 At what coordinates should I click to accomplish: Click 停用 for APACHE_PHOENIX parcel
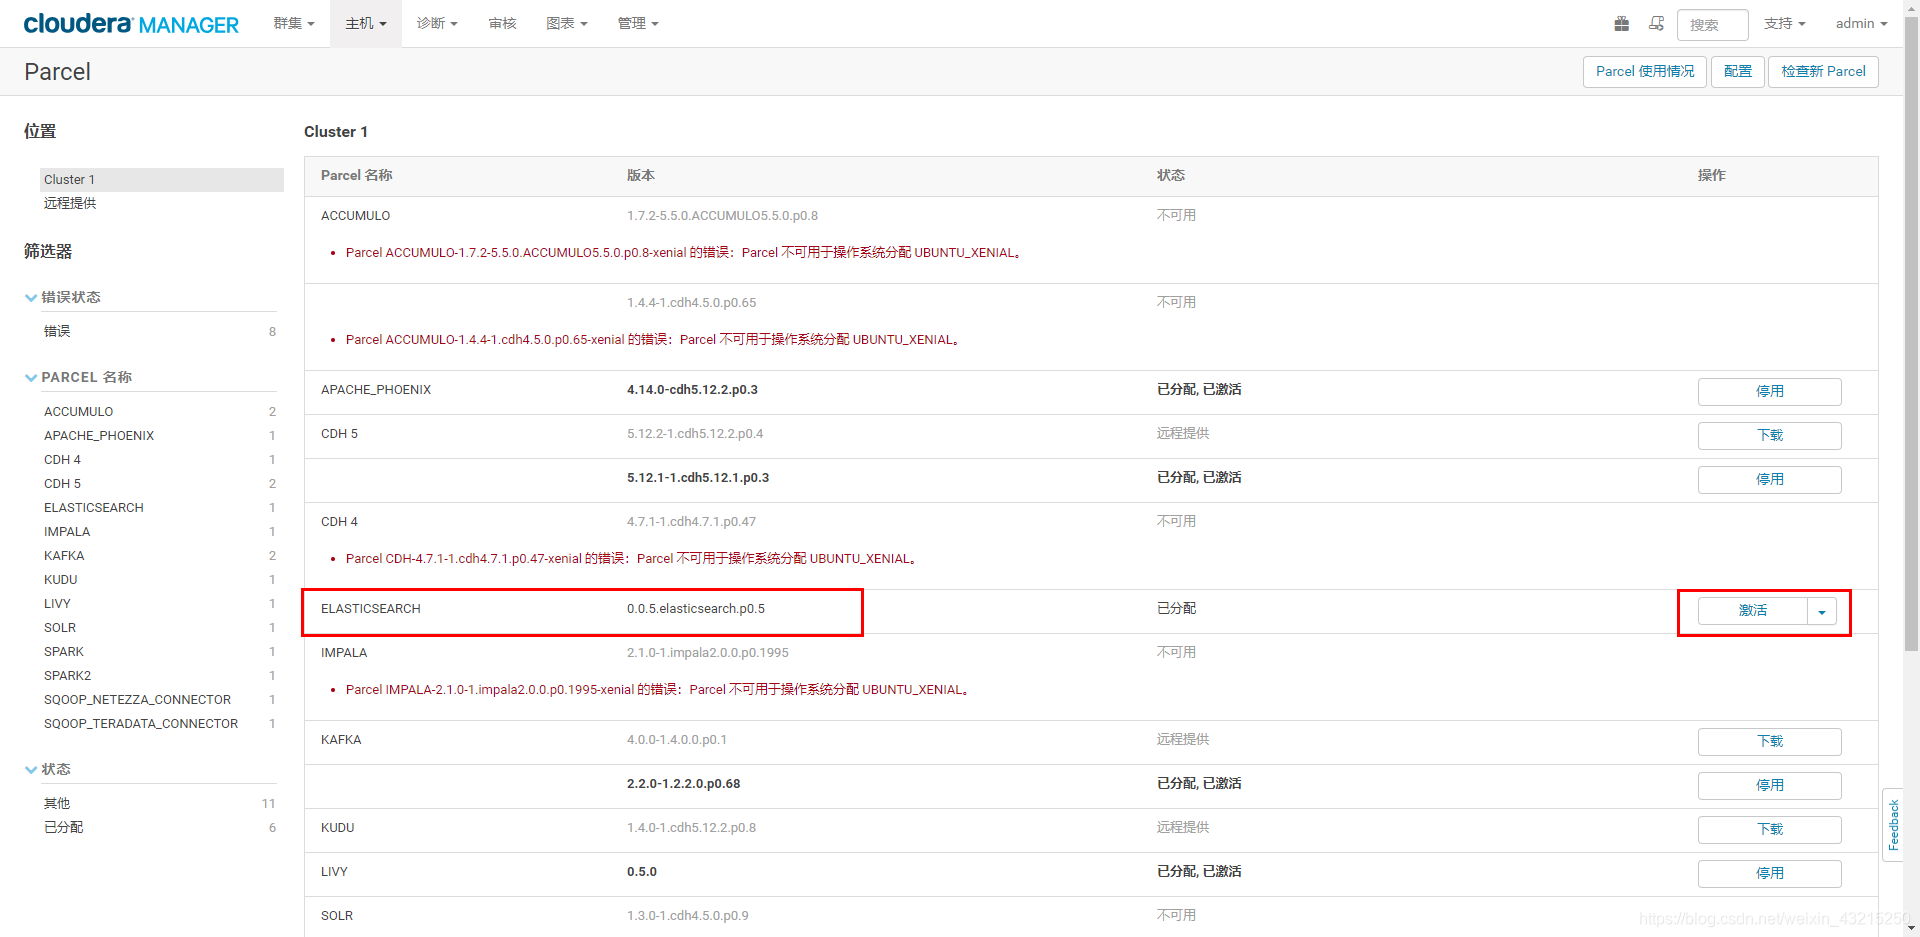[x=1769, y=391]
